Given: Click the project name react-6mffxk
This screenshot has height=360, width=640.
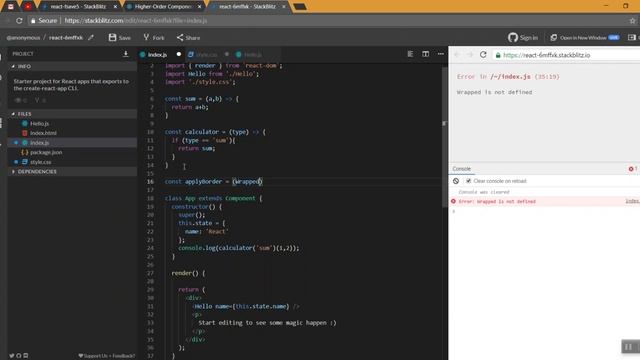Looking at the screenshot, I should 66,38.
